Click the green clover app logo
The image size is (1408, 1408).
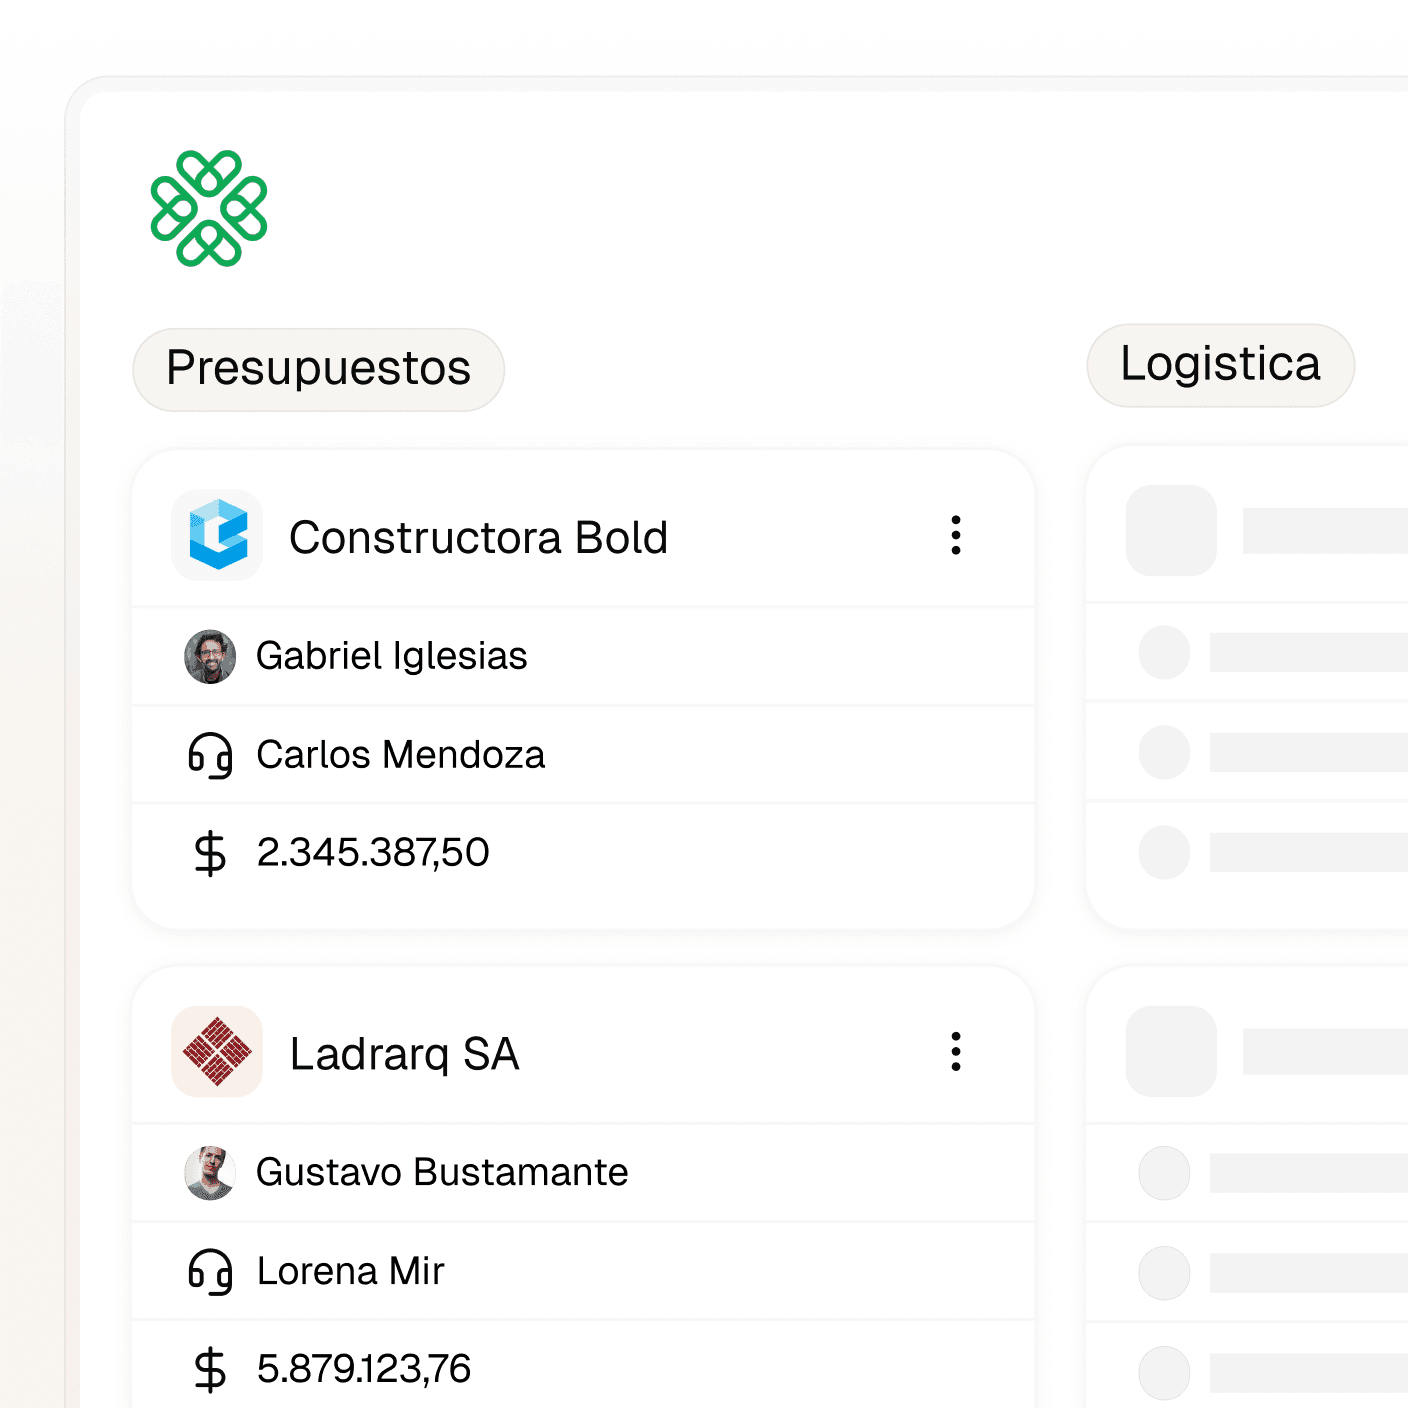pyautogui.click(x=209, y=208)
